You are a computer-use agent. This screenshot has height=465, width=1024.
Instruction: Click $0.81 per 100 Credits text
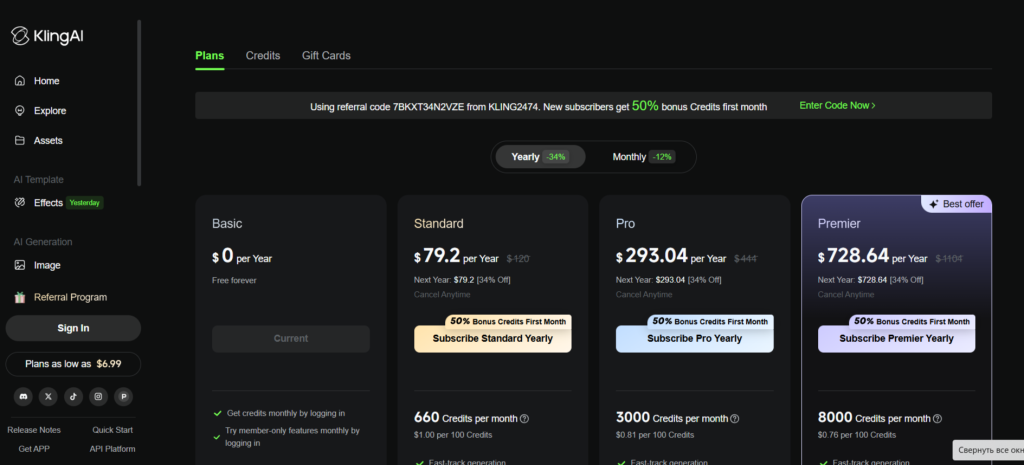click(x=655, y=435)
